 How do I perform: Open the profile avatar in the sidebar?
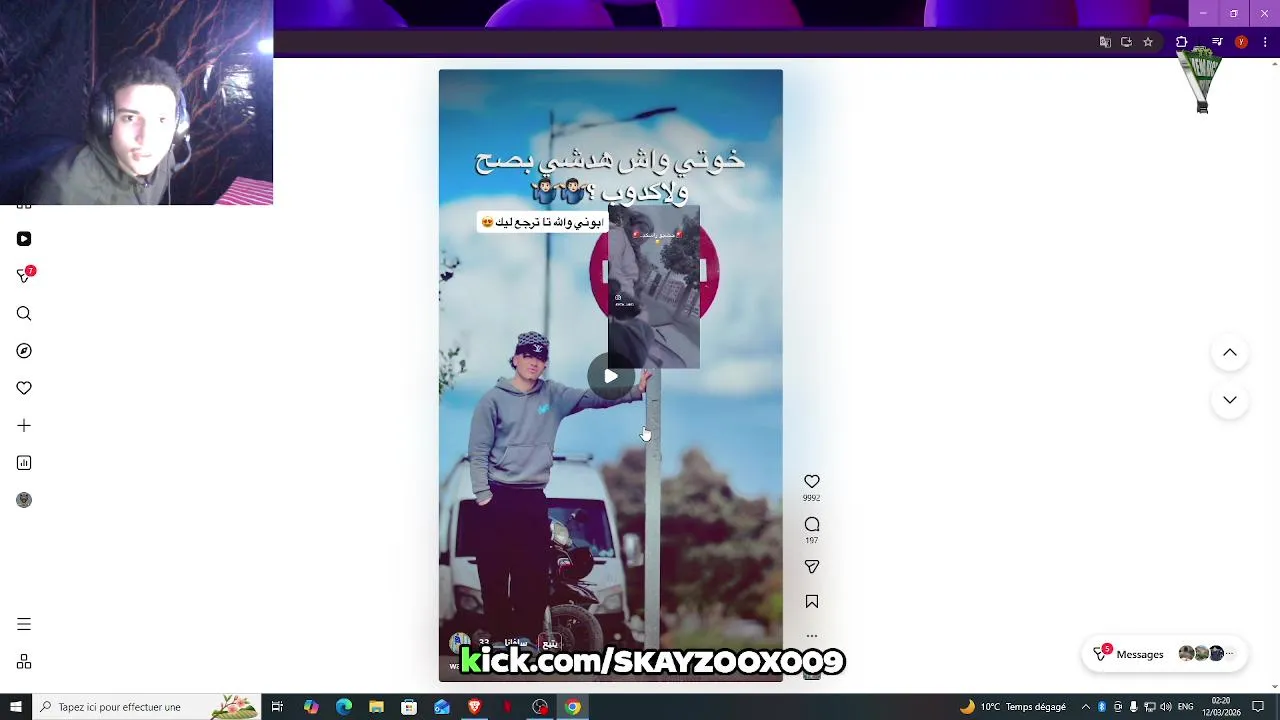tap(24, 500)
